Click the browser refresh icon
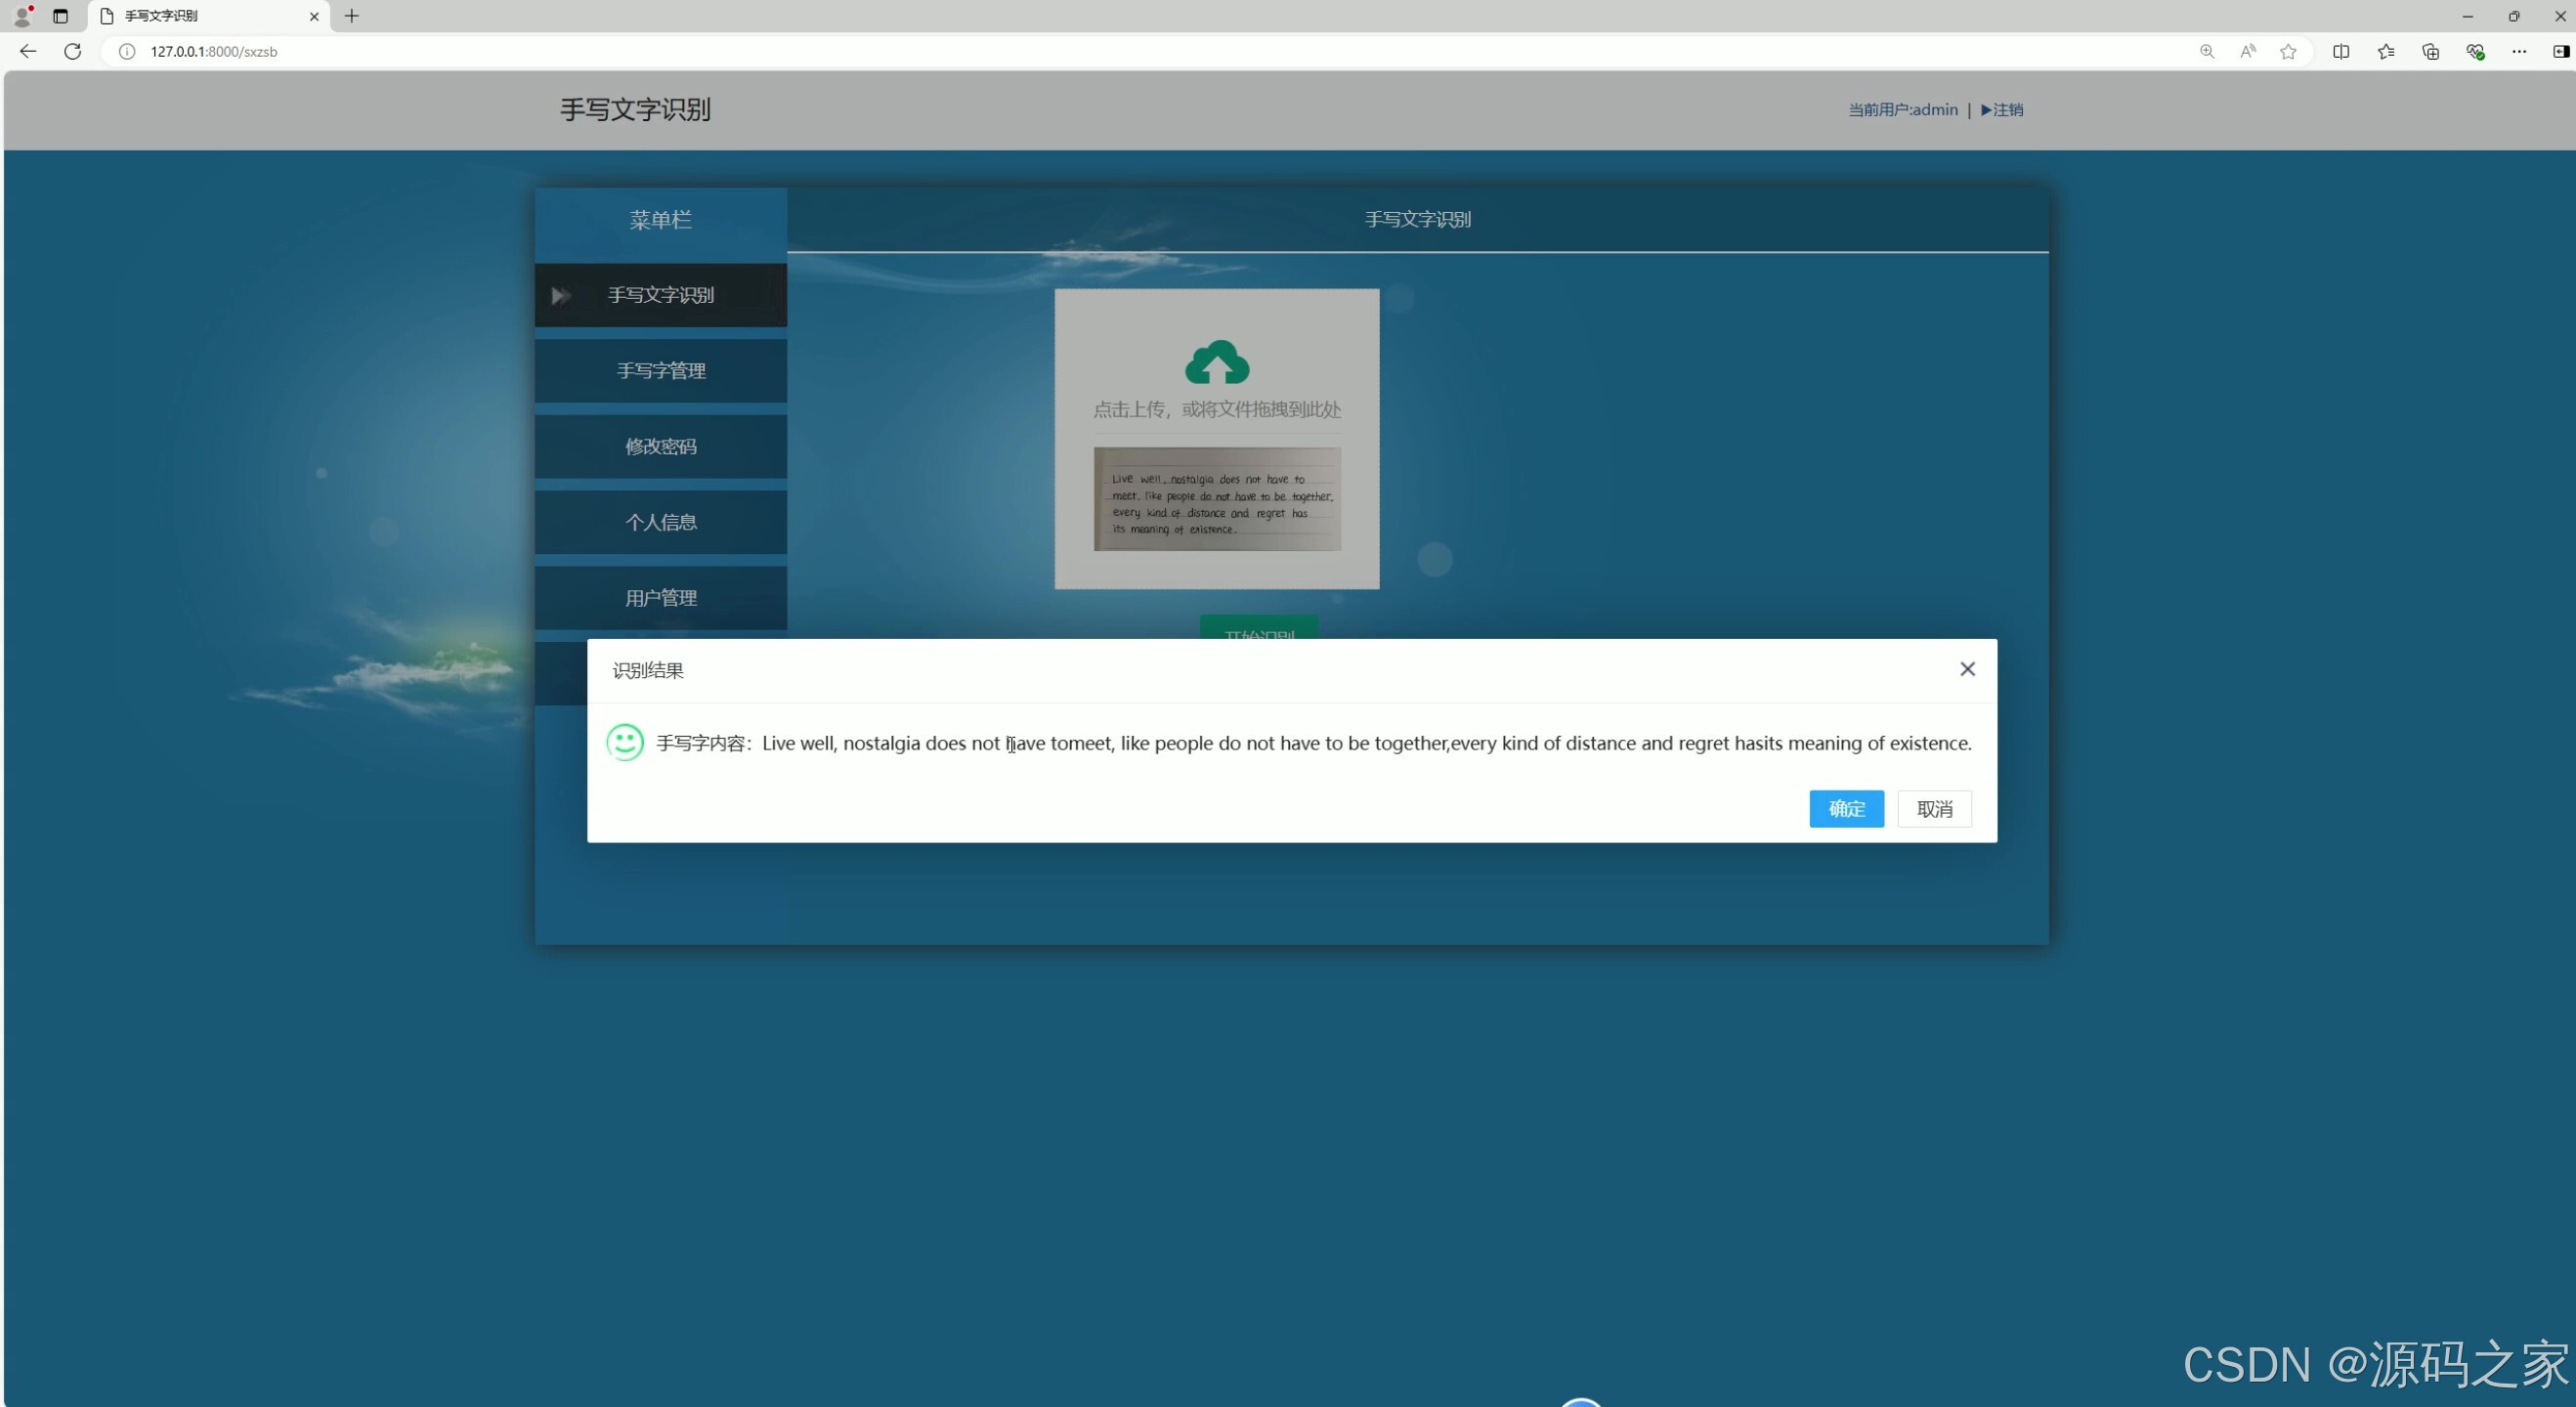Screen dimensions: 2576x1407 [72, 51]
